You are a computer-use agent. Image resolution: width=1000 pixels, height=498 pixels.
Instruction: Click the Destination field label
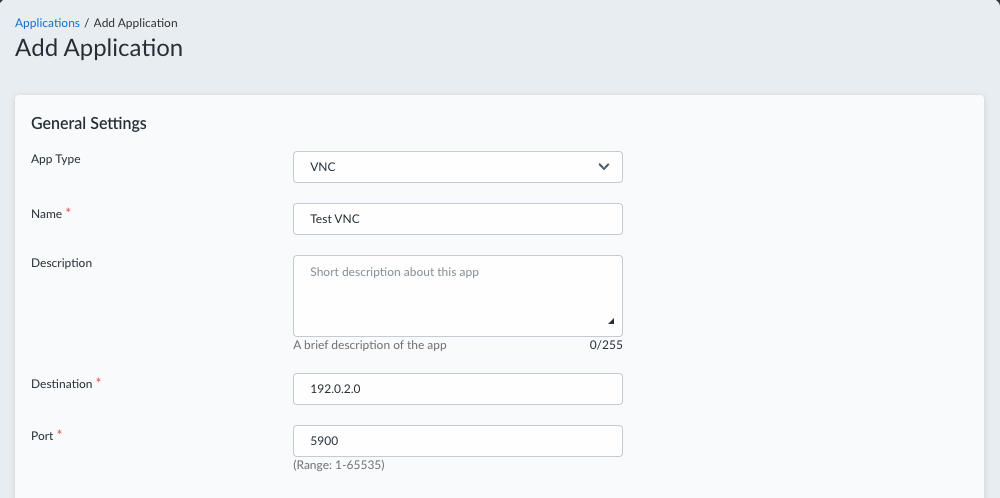click(x=62, y=383)
